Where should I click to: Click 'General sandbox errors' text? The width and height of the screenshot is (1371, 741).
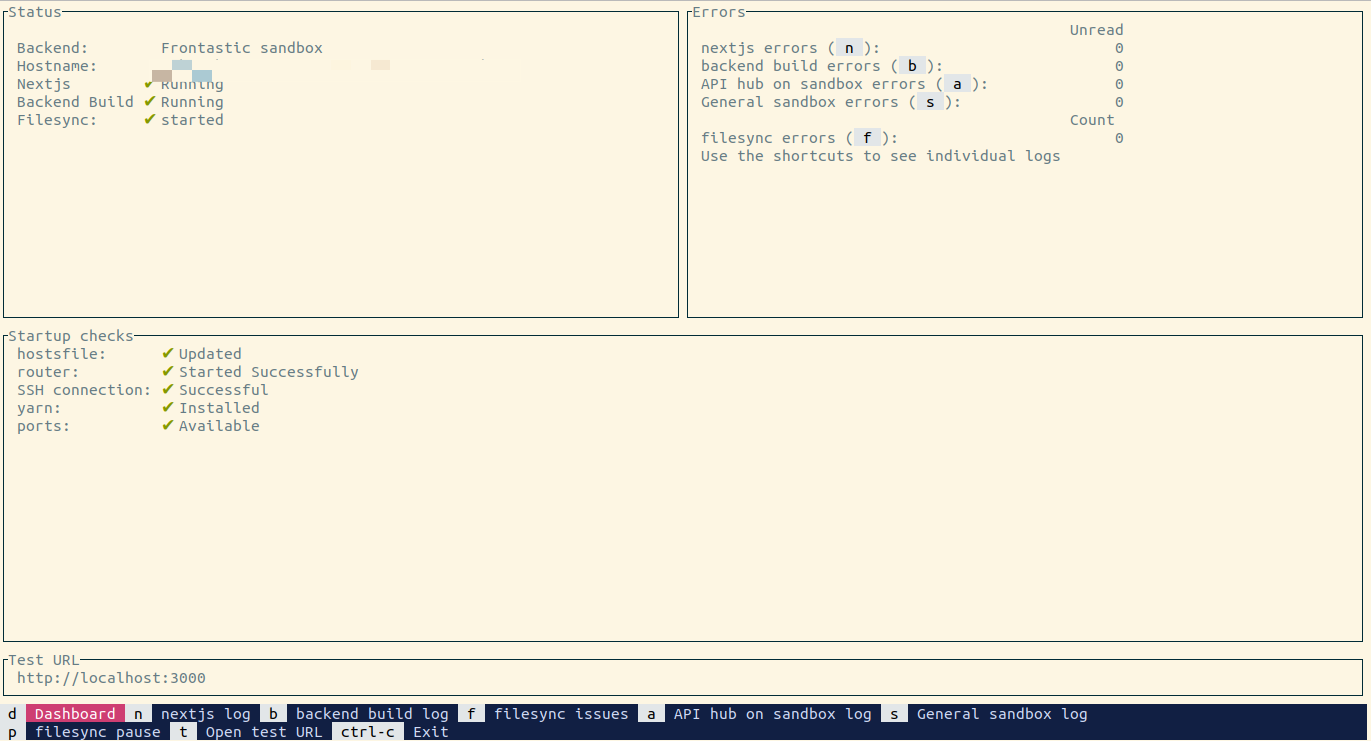(800, 102)
